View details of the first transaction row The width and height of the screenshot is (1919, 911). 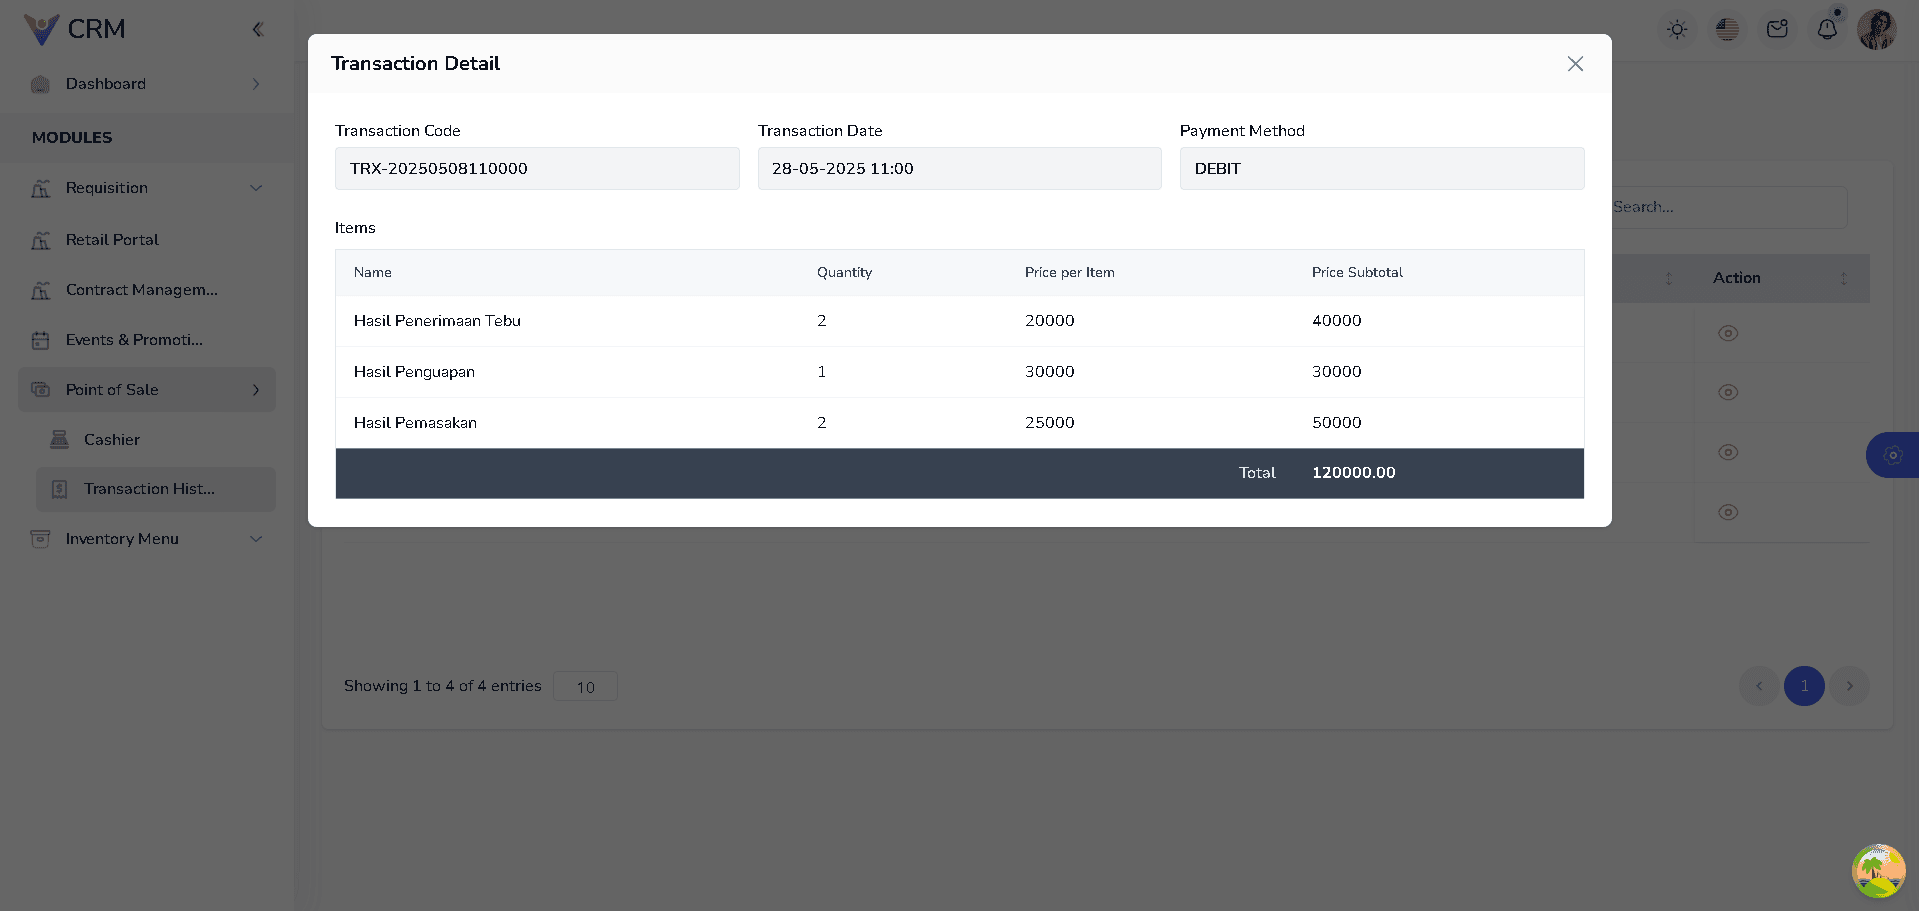point(1727,333)
